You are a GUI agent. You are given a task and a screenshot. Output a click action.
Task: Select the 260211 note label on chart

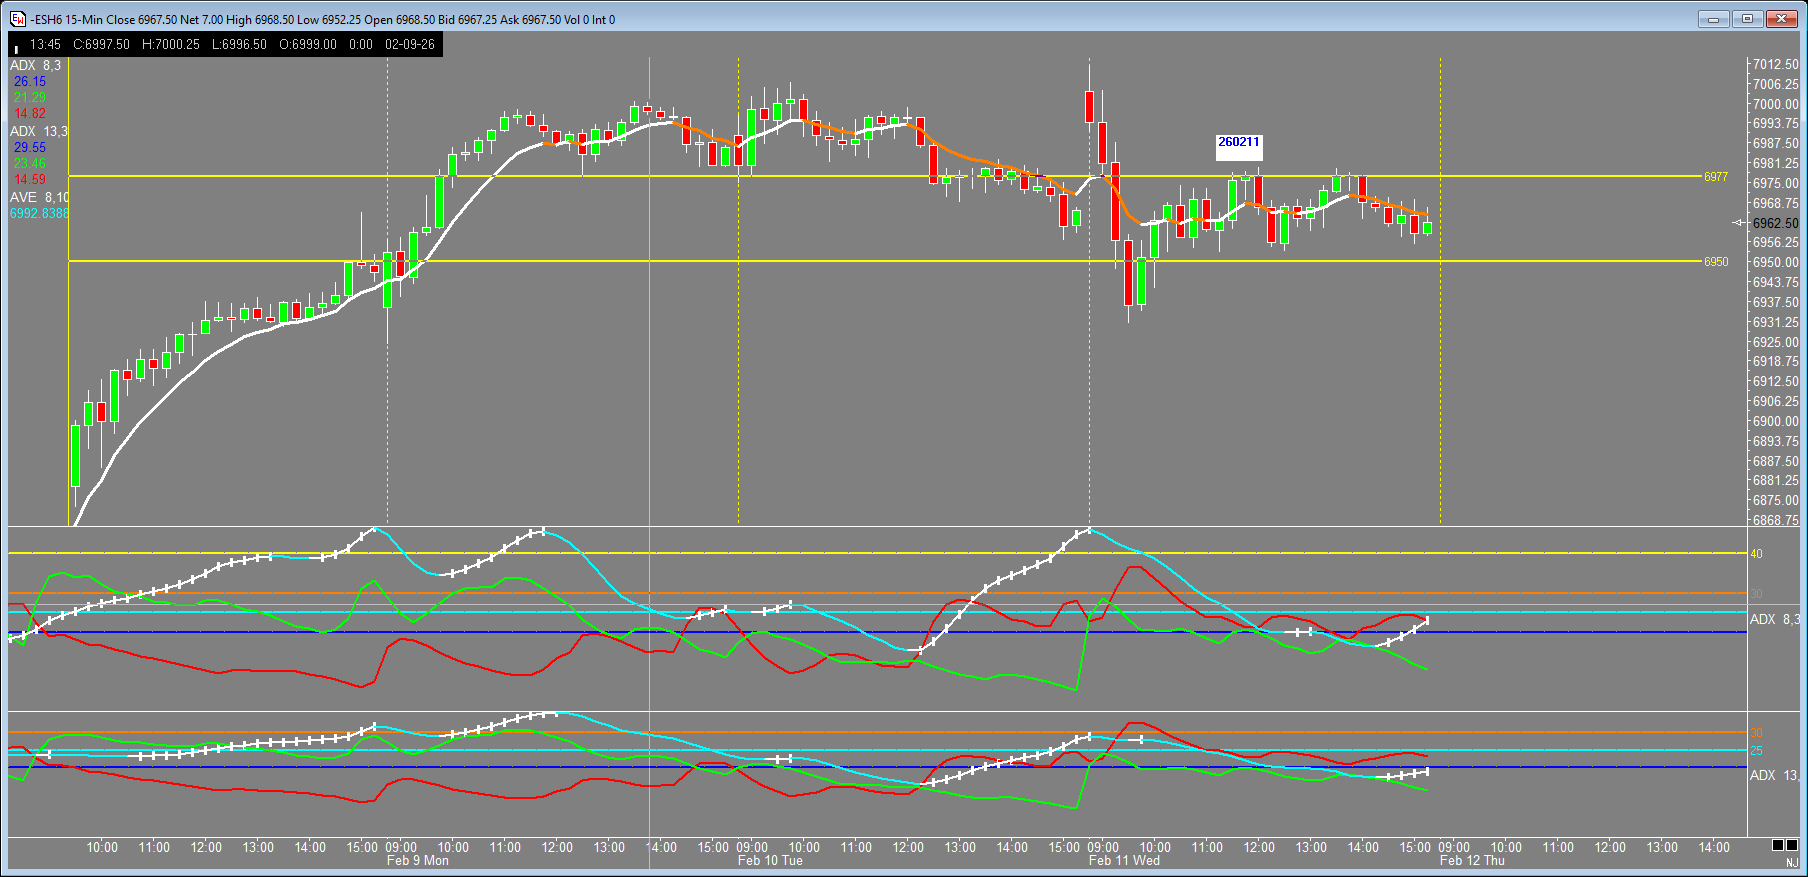(x=1238, y=143)
